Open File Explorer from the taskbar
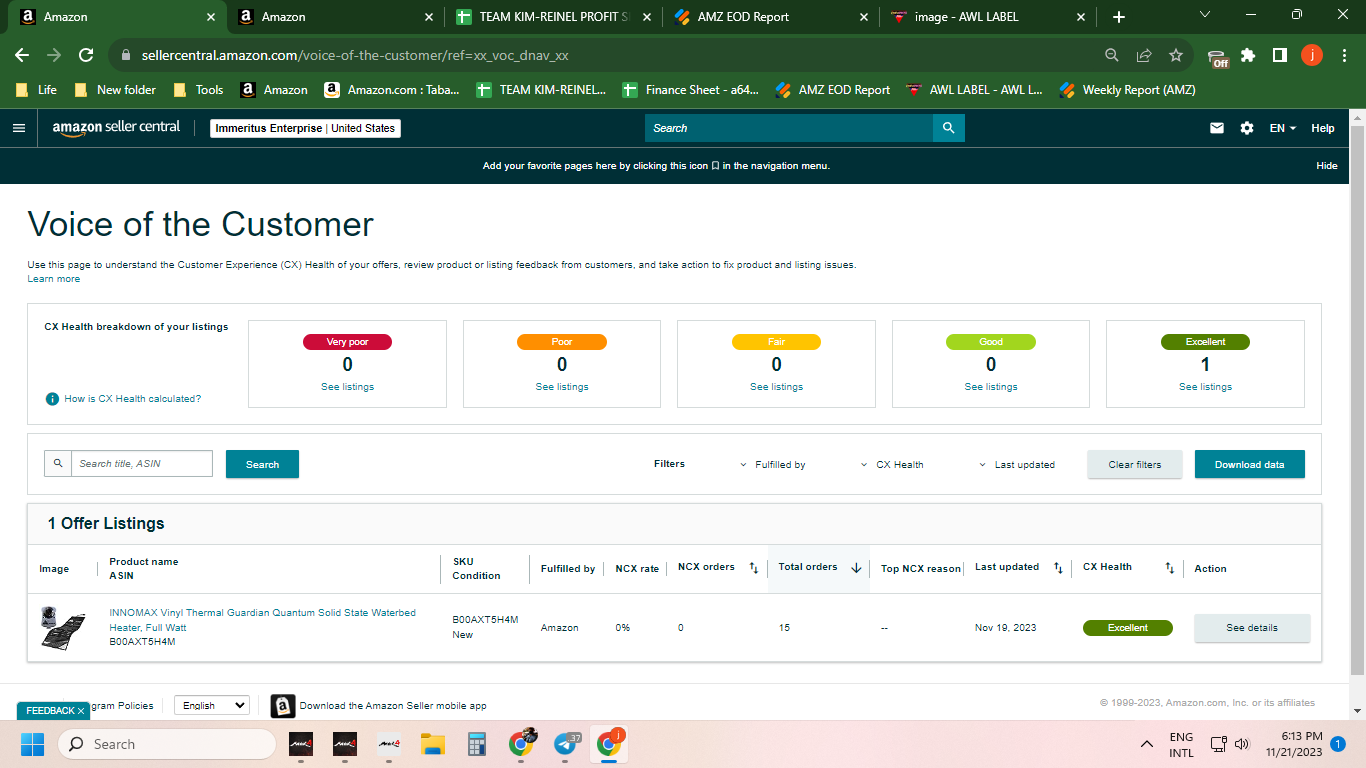 coord(432,744)
